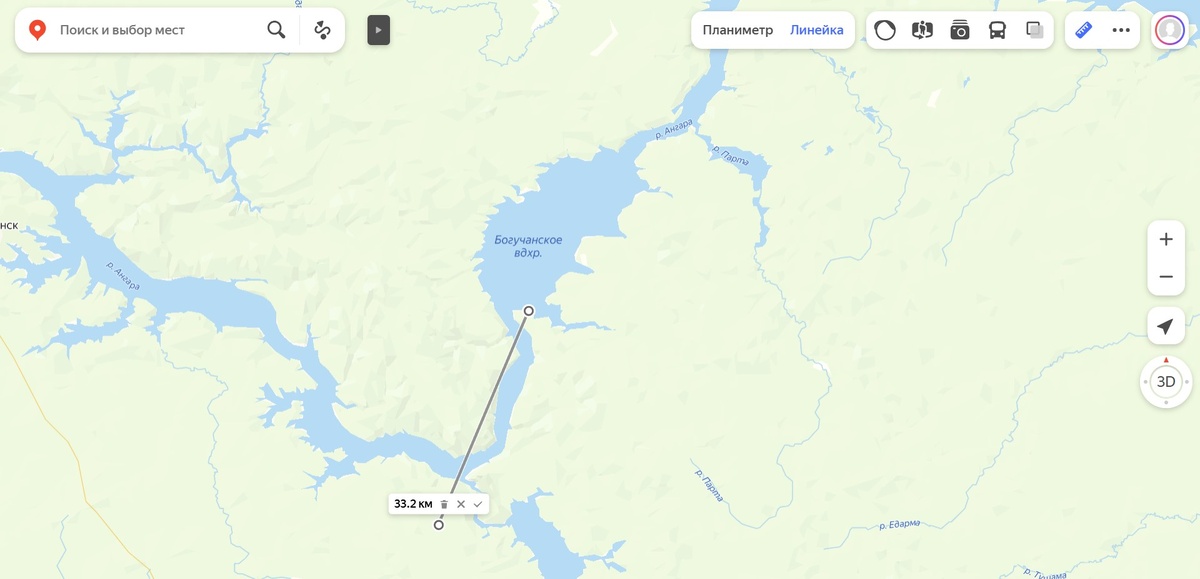The height and width of the screenshot is (579, 1200).
Task: Open the user profile avatar
Action: [x=1169, y=30]
